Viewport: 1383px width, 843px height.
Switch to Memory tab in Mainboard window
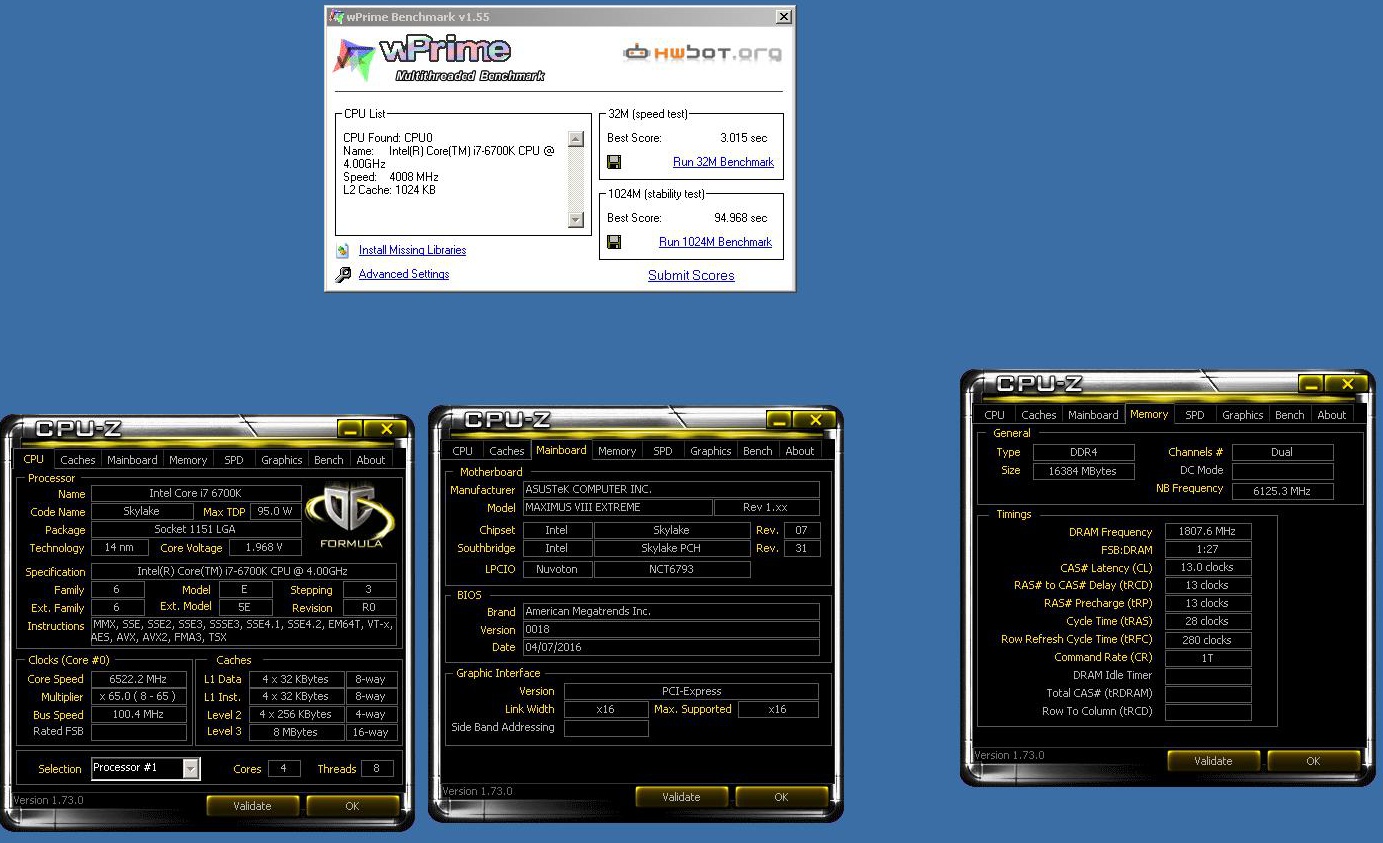click(x=617, y=451)
